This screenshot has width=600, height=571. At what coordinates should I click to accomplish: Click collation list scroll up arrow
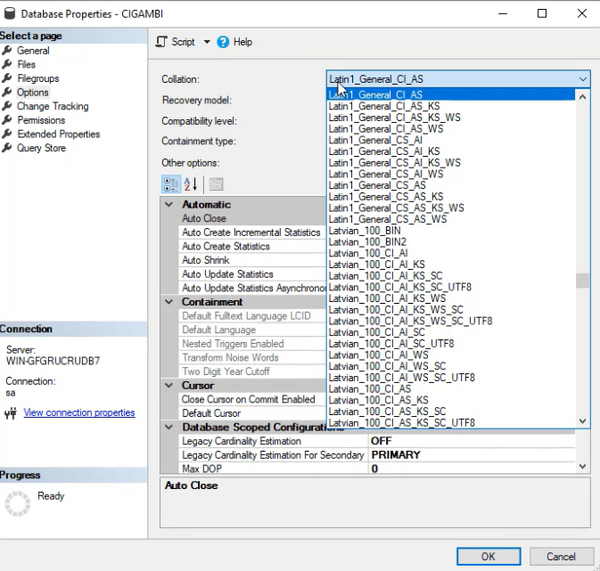pyautogui.click(x=582, y=97)
